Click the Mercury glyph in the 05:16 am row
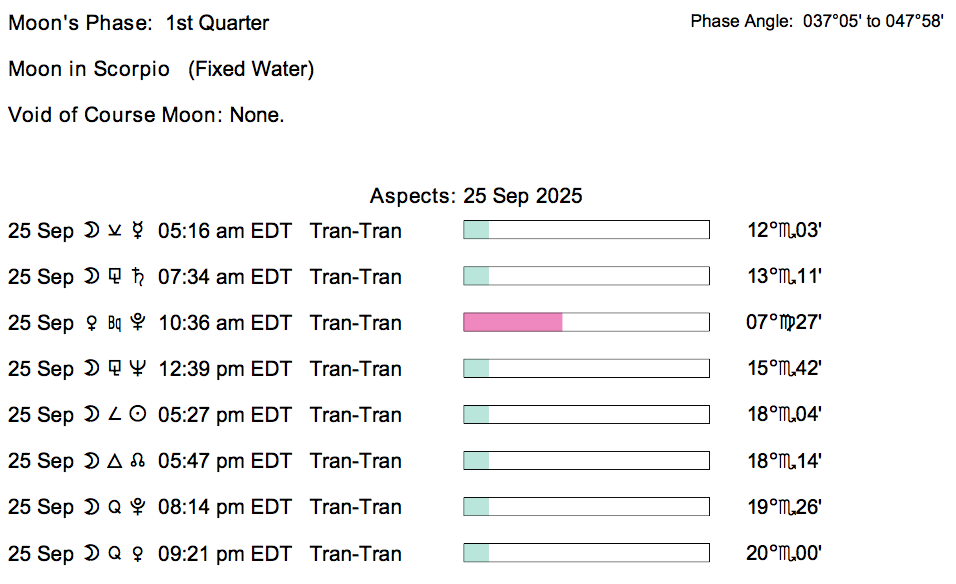Screen dimensions: 956x584 138,231
